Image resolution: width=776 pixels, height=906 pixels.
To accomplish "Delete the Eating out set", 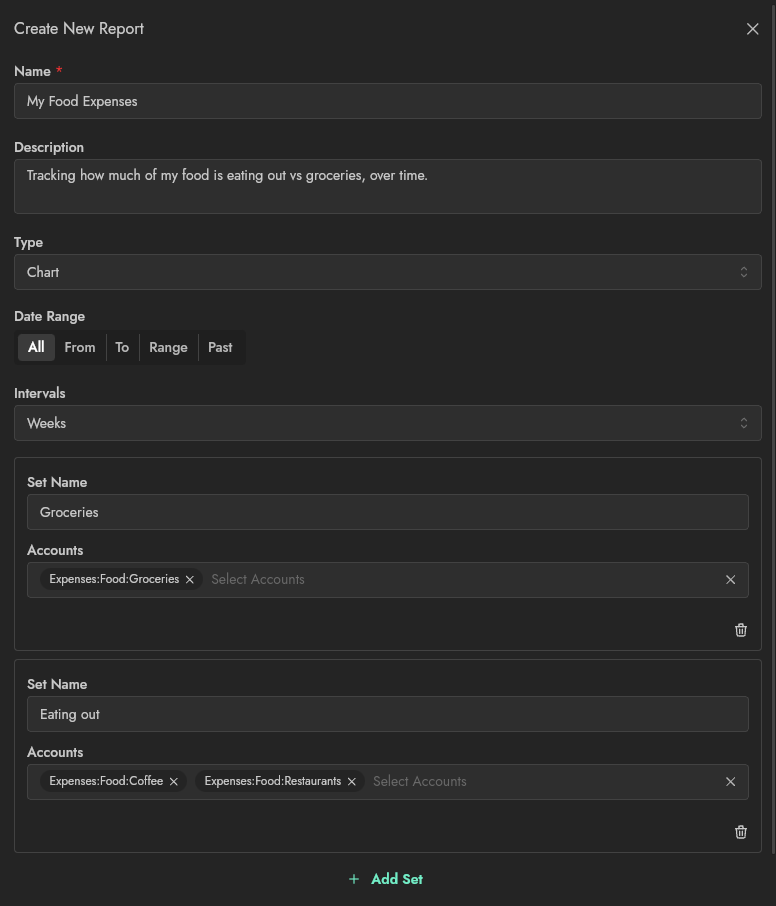I will pos(741,832).
